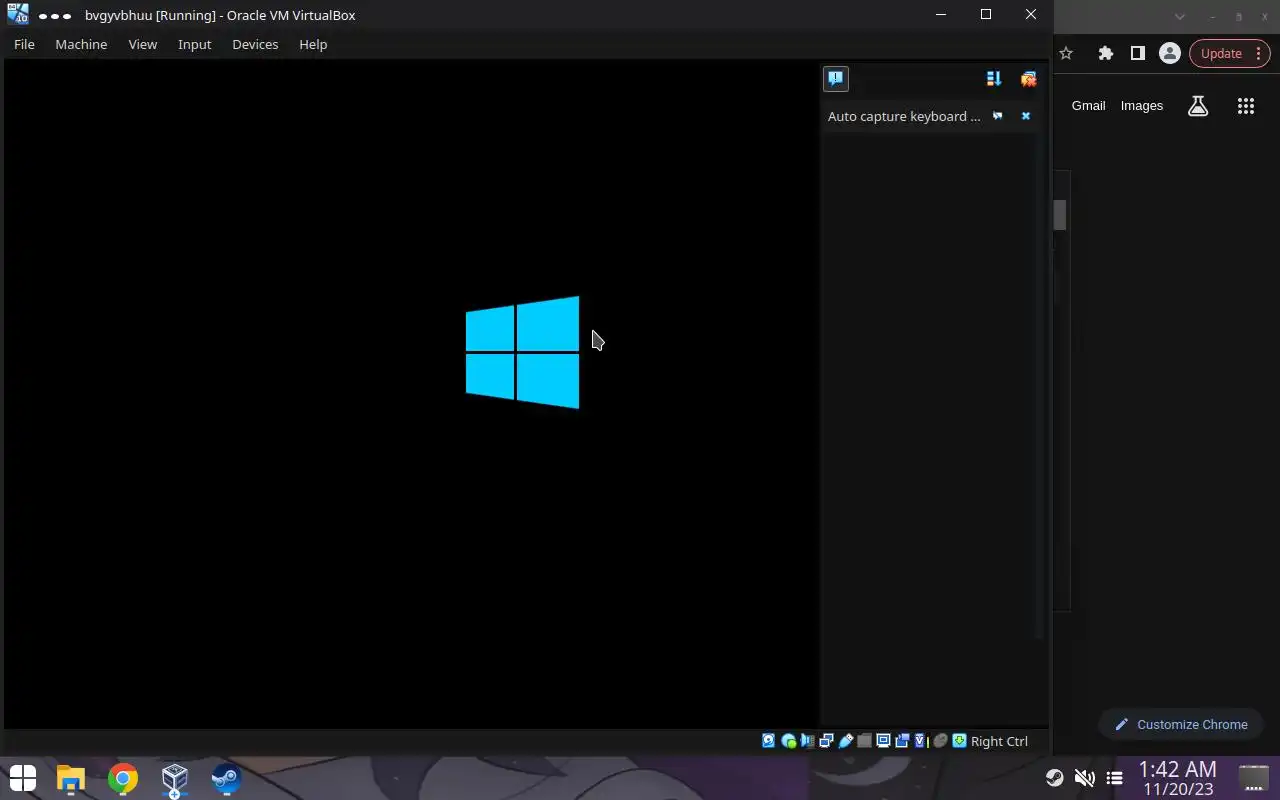
Task: Open network adapters indicator
Action: pos(827,741)
